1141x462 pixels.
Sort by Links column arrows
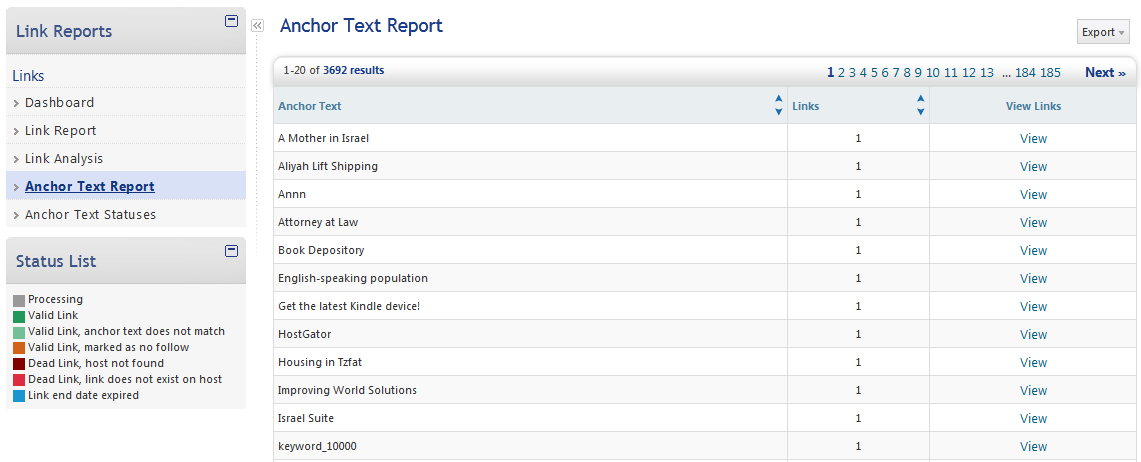[921, 105]
